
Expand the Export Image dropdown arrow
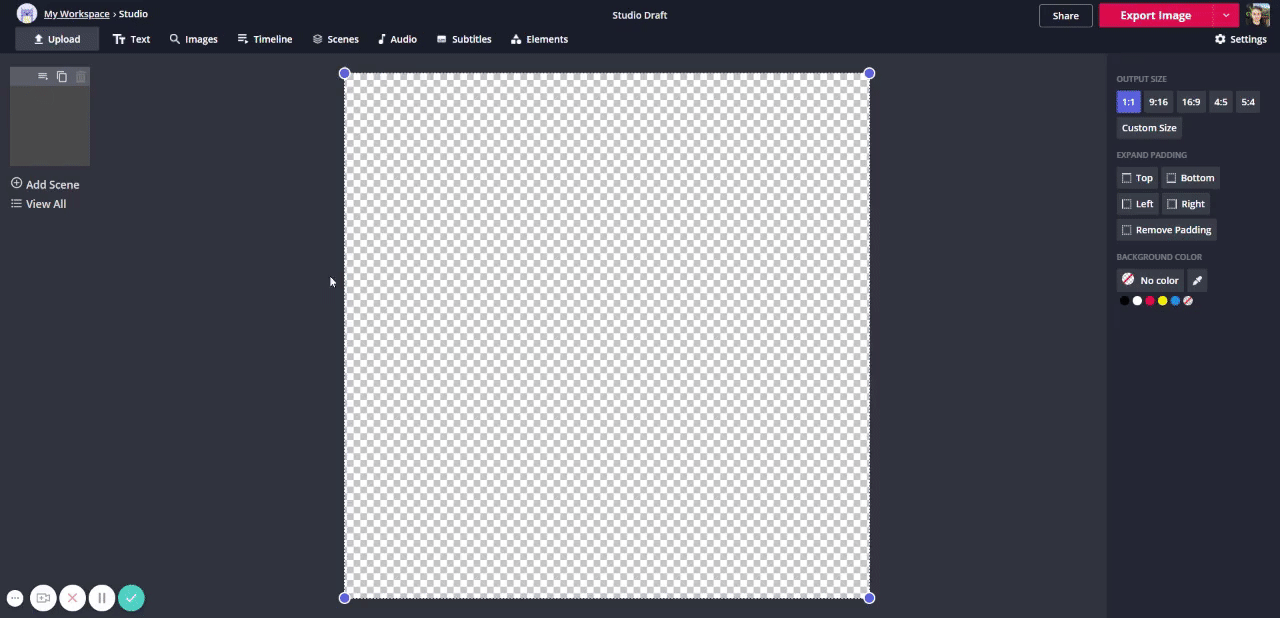(x=1226, y=15)
